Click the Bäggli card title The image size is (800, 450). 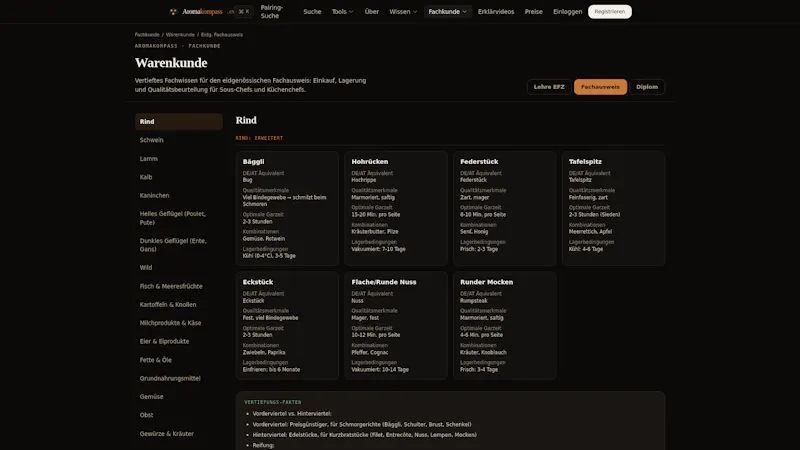pyautogui.click(x=254, y=161)
